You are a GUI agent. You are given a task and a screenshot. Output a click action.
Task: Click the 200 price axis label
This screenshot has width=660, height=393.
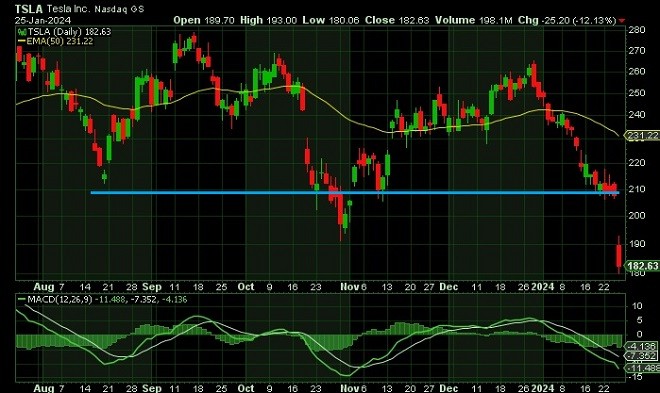tap(637, 215)
